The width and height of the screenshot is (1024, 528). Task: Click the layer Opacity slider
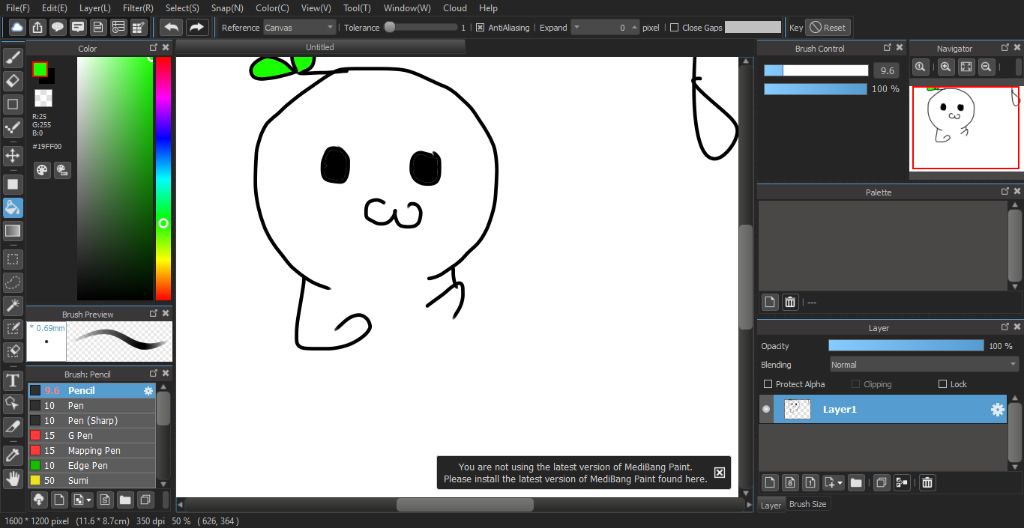click(x=905, y=346)
